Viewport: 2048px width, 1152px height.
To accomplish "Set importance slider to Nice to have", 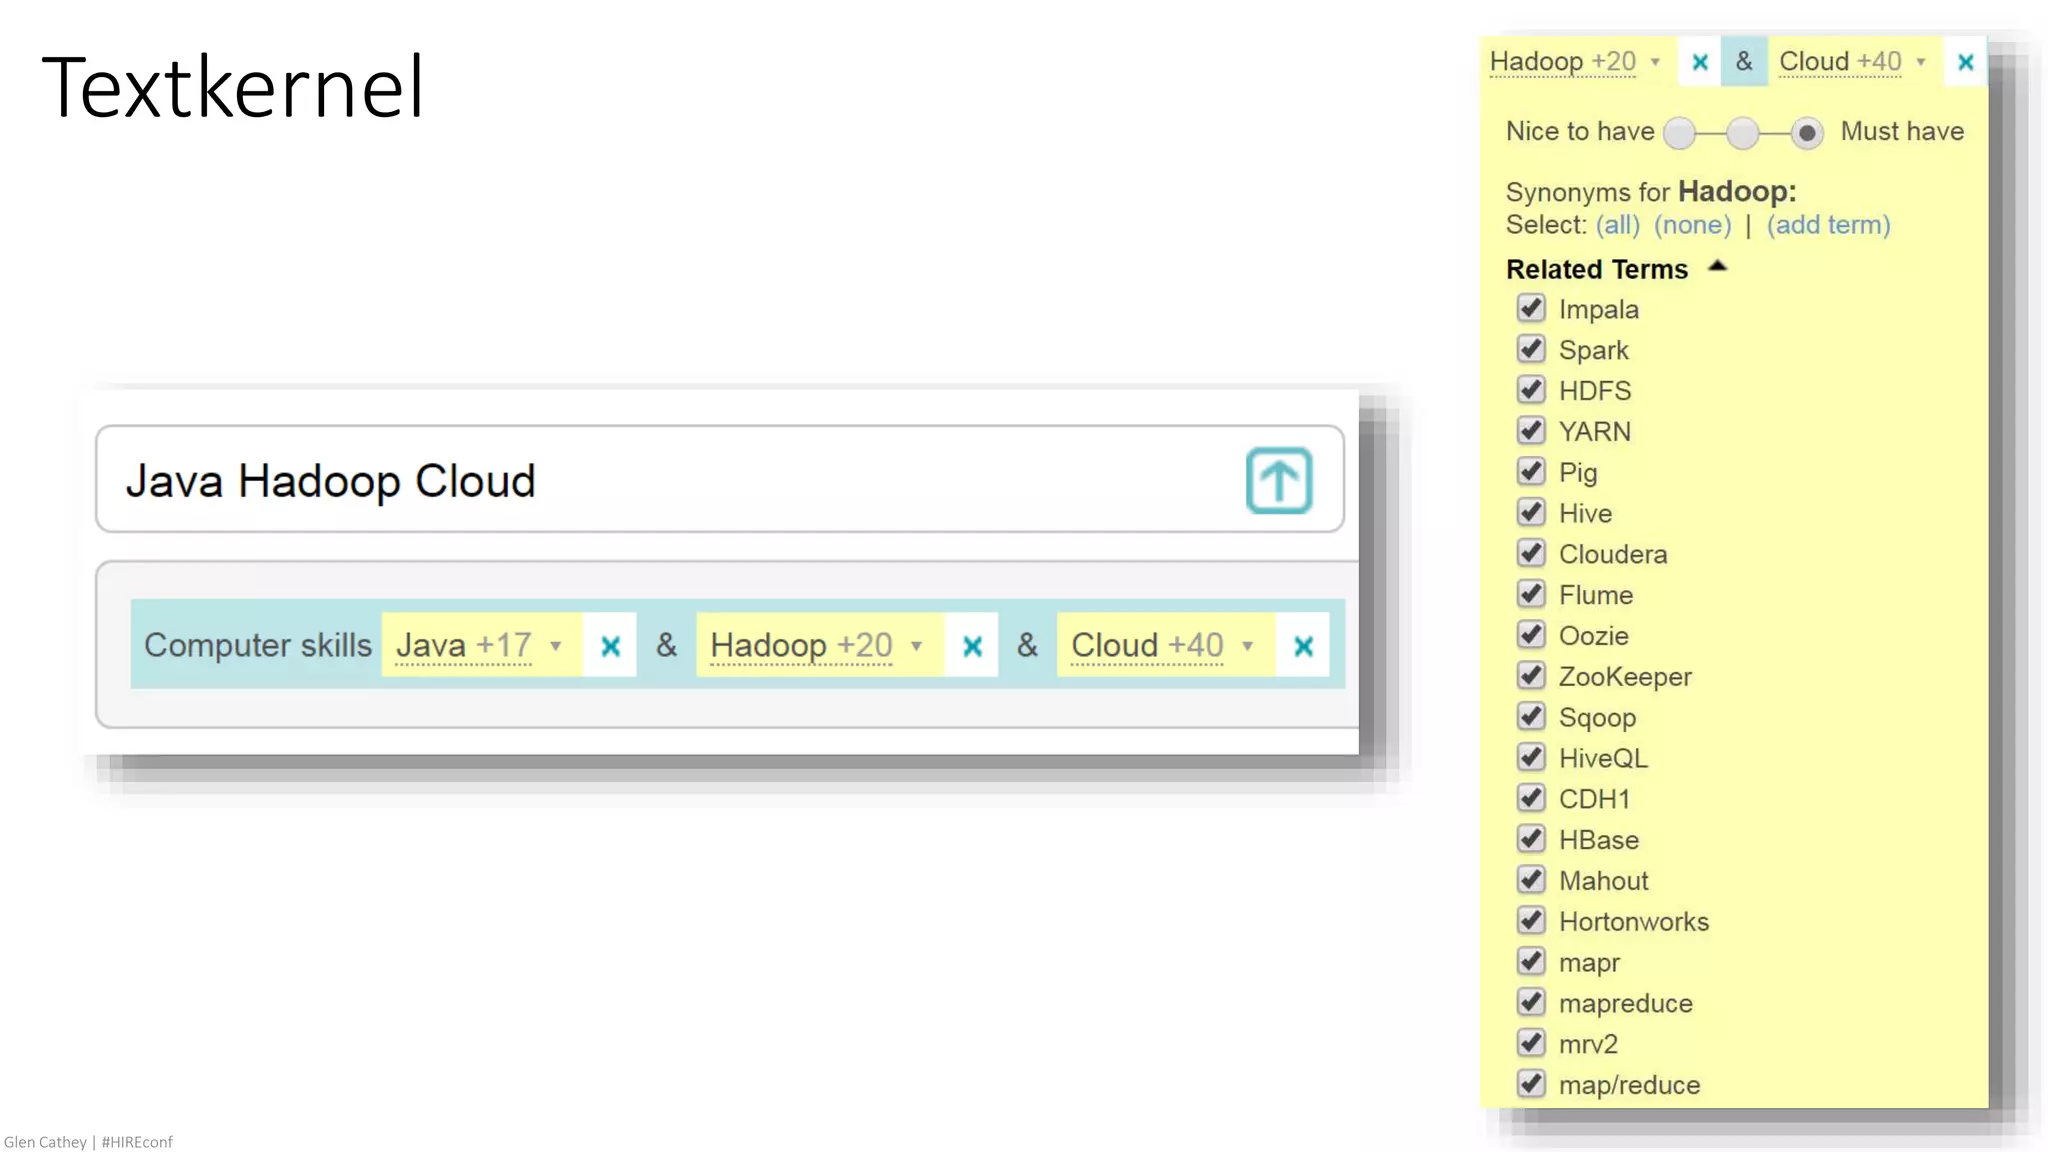I will [1680, 133].
